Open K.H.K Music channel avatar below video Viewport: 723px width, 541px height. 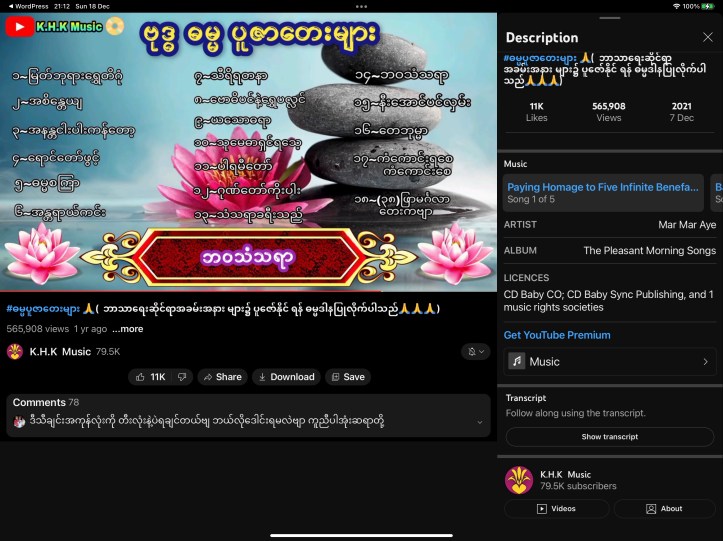coord(15,351)
